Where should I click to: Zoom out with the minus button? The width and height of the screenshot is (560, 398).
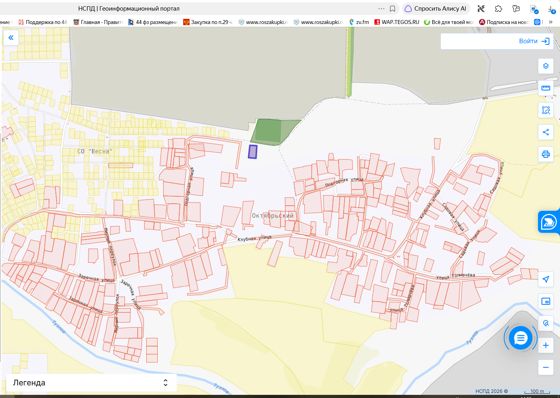coord(545,367)
